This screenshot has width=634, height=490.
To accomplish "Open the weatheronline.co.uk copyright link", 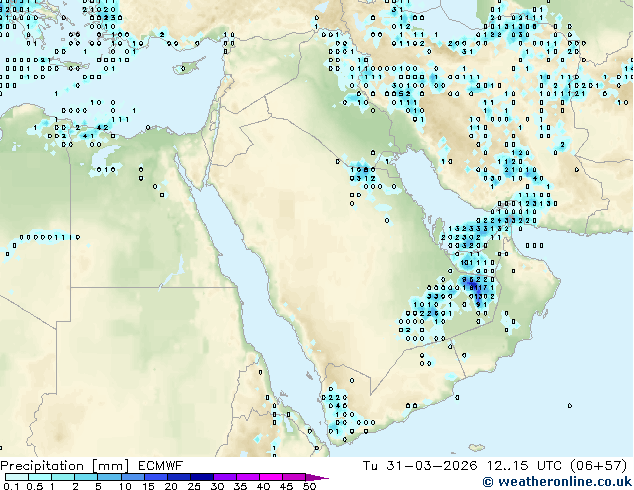I will tap(557, 482).
